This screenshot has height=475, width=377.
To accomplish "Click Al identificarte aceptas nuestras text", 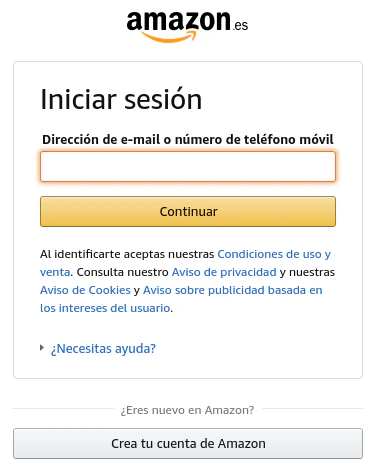I will (127, 254).
